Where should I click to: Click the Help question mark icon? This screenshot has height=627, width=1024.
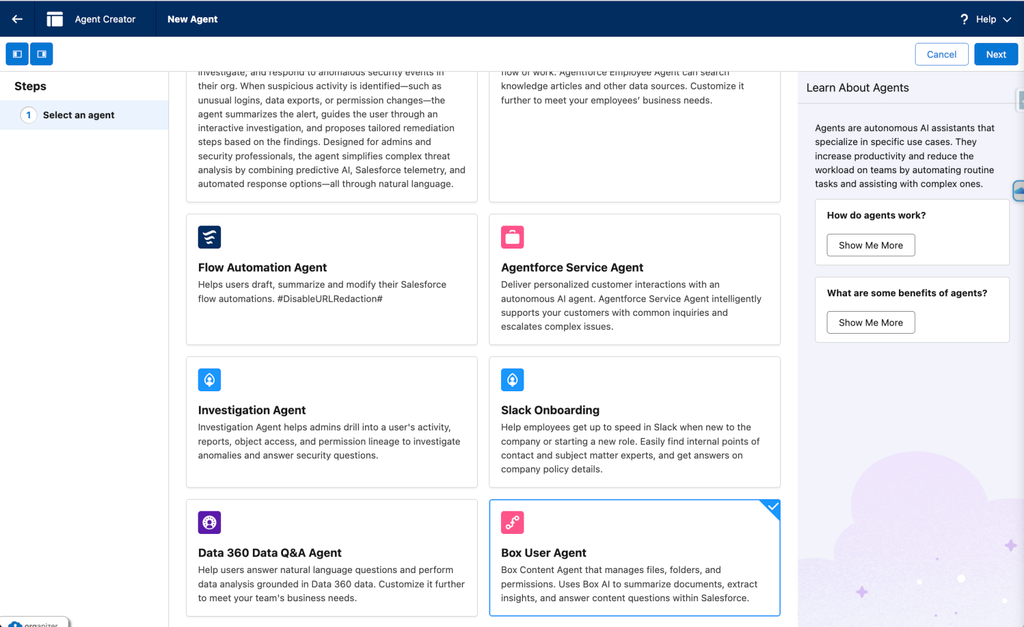pos(964,20)
